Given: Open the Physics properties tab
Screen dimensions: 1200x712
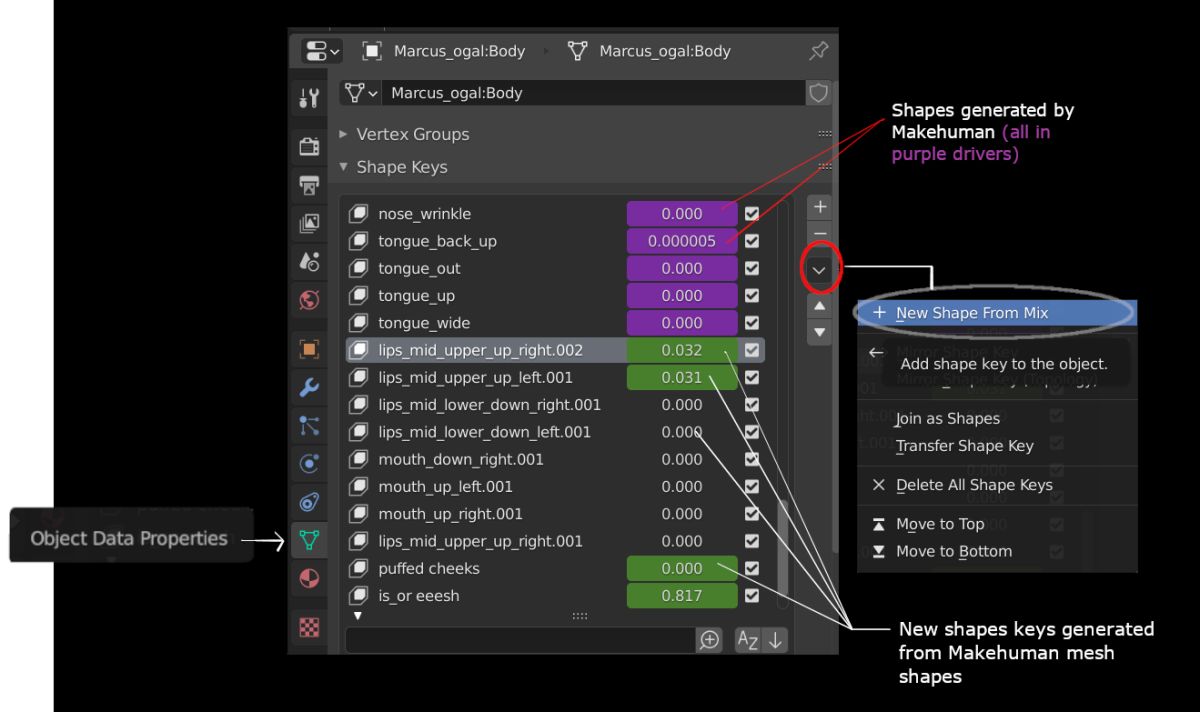Looking at the screenshot, I should pos(309,464).
